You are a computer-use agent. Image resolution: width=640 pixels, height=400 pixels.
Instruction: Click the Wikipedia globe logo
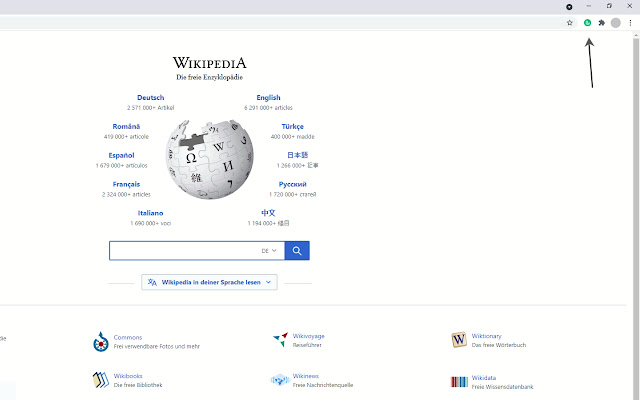(x=209, y=160)
